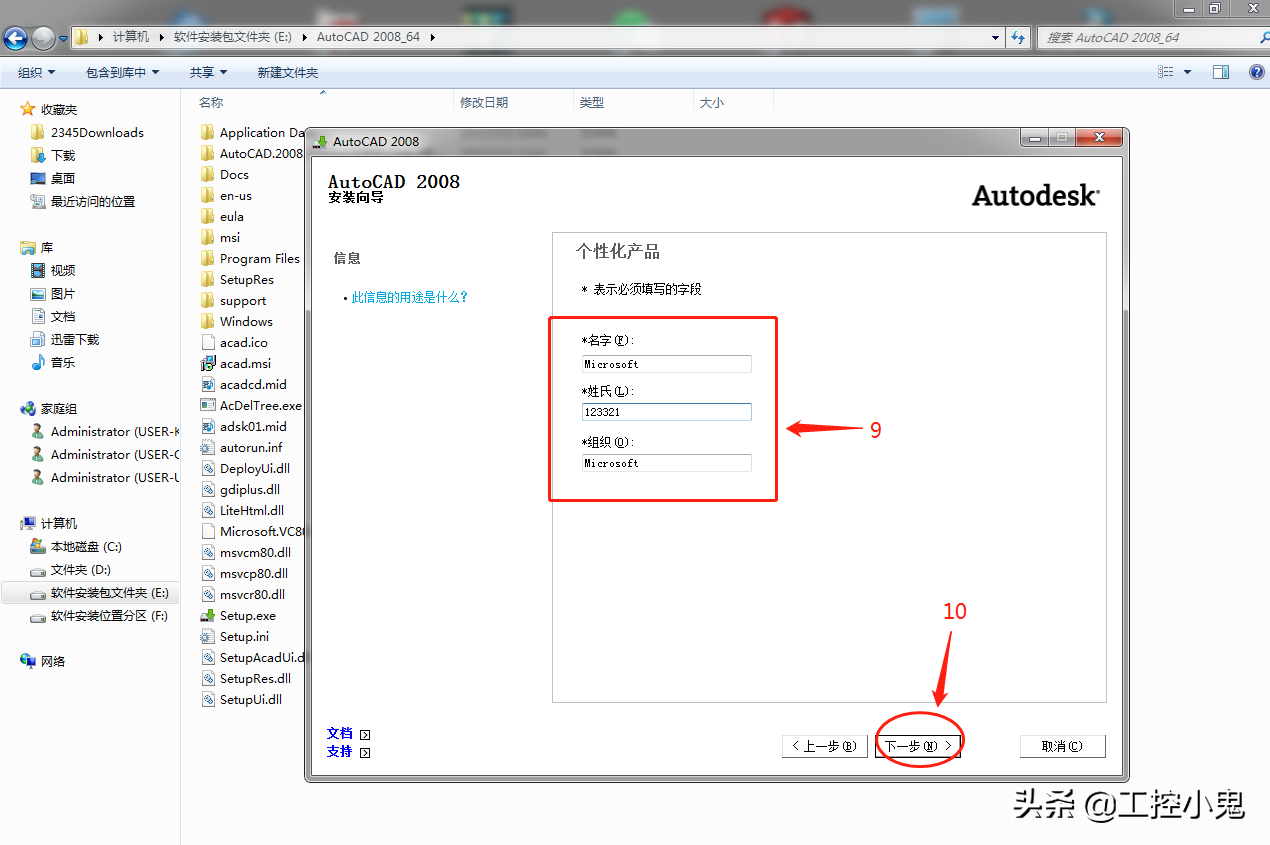Select the file named msvcr80.dll
Screen dimensions: 1270x845
click(253, 594)
